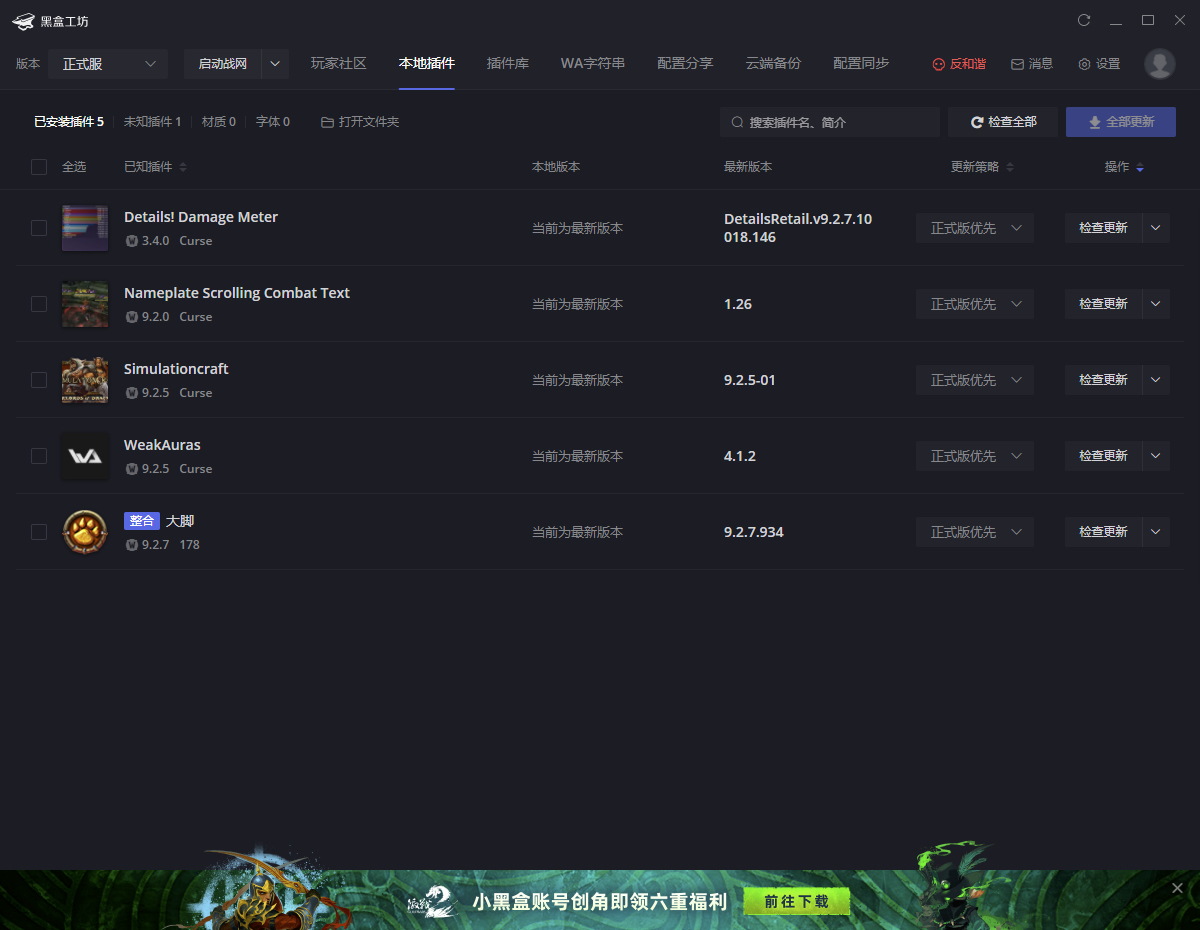Check the Simulationcraft row checkbox
Image resolution: width=1200 pixels, height=930 pixels.
[39, 380]
